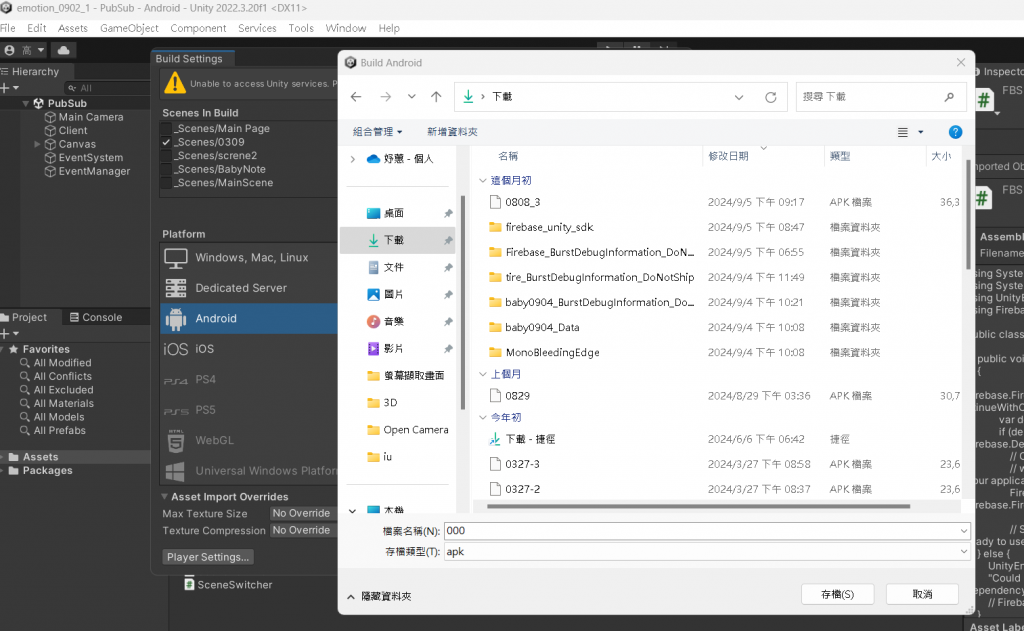This screenshot has width=1024, height=631.
Task: Switch to the Project tab
Action: click(24, 317)
